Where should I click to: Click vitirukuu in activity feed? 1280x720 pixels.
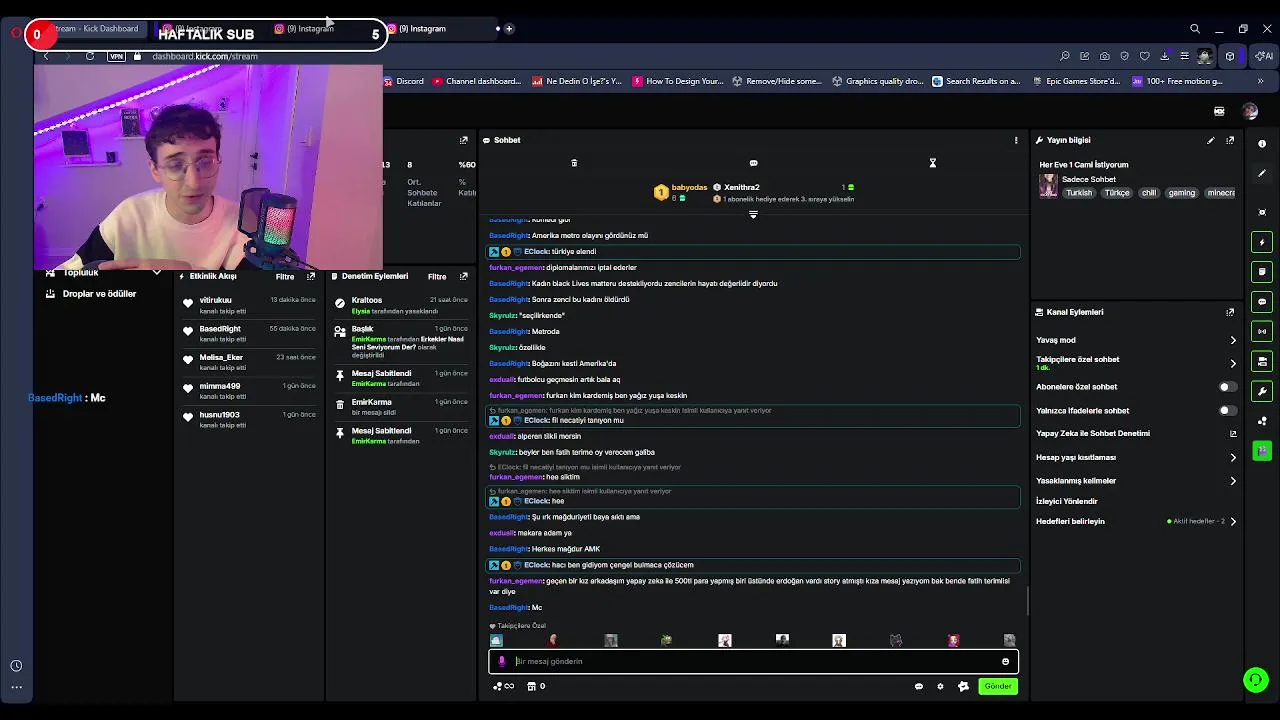coord(215,300)
